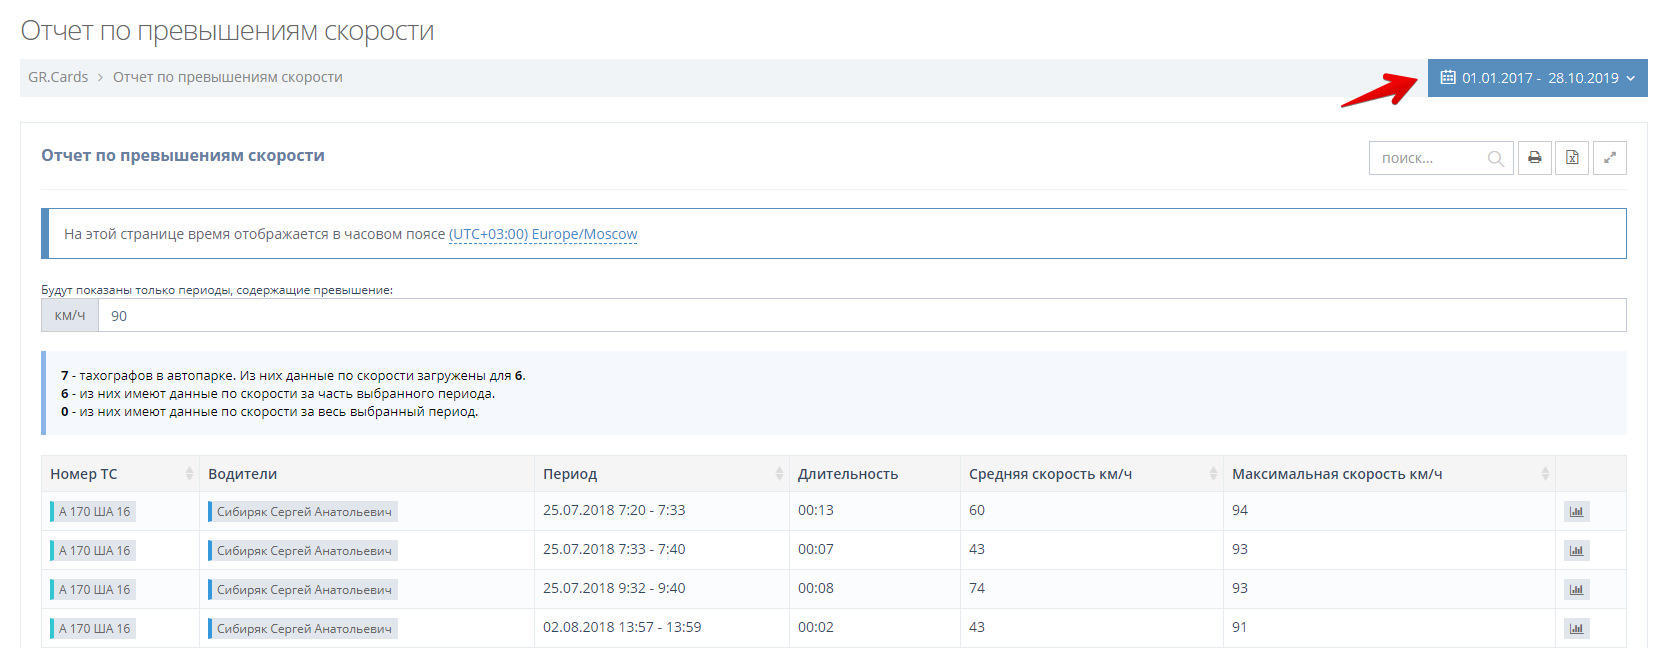Go to GR.Cards breadcrumb
Image resolution: width=1666 pixels, height=648 pixels.
tap(58, 77)
